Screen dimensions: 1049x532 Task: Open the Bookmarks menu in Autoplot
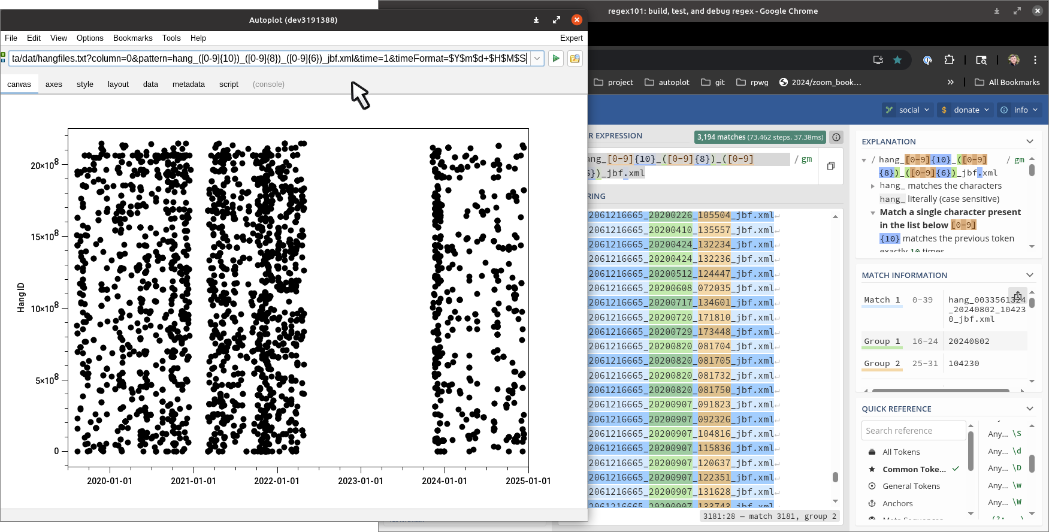coord(132,38)
